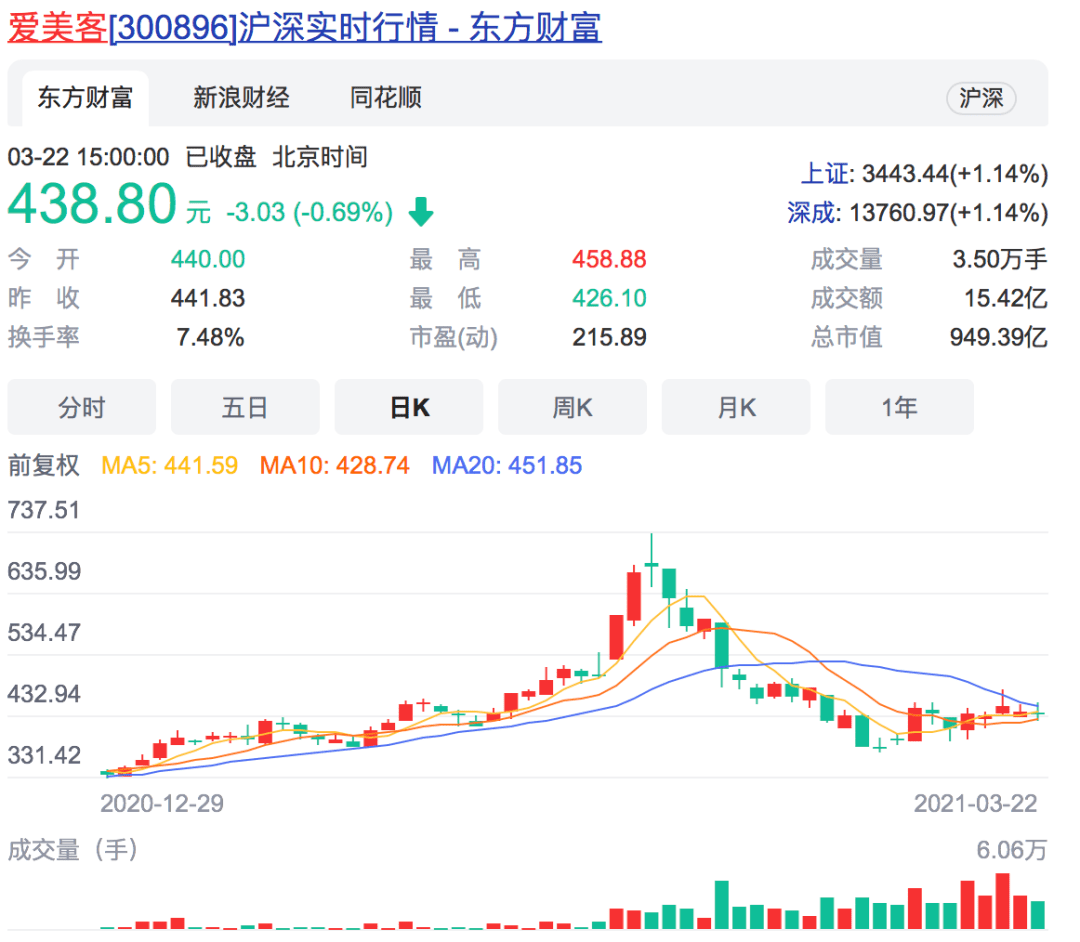
Task: Click the peak candlestick at chart top
Action: pyautogui.click(x=652, y=559)
